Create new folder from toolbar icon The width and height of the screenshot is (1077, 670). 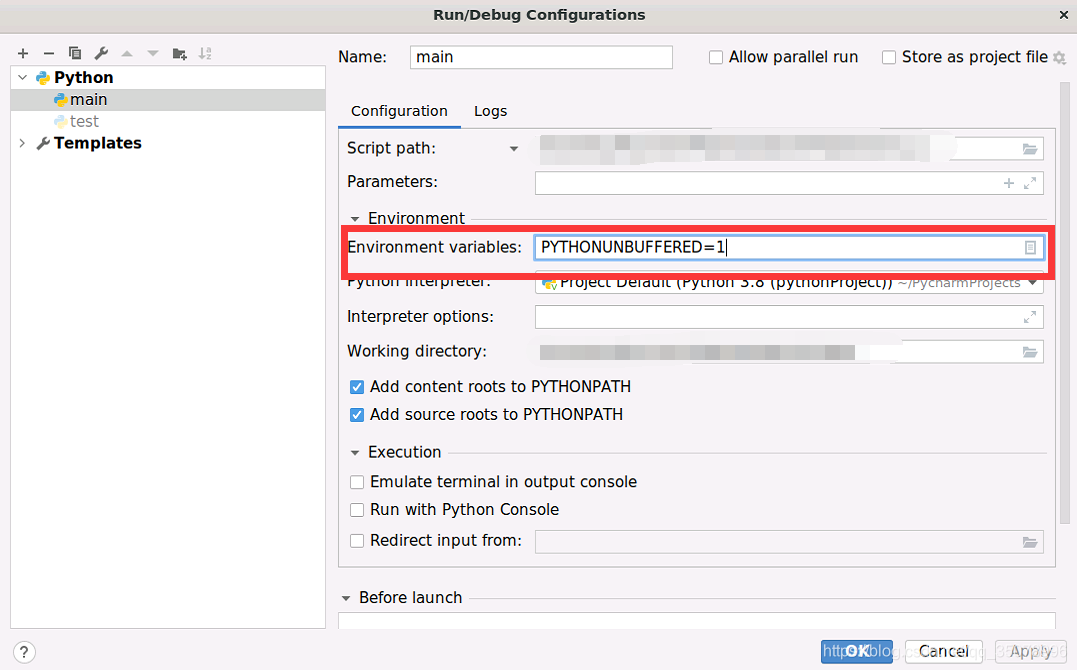[x=179, y=54]
